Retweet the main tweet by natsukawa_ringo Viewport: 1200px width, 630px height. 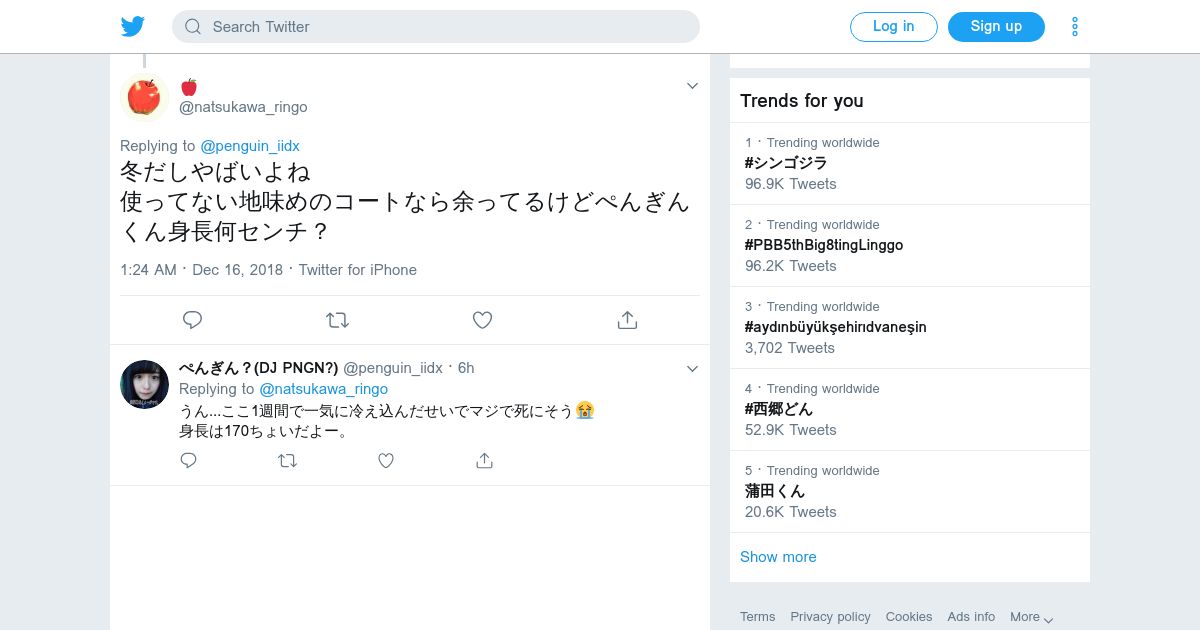(337, 320)
